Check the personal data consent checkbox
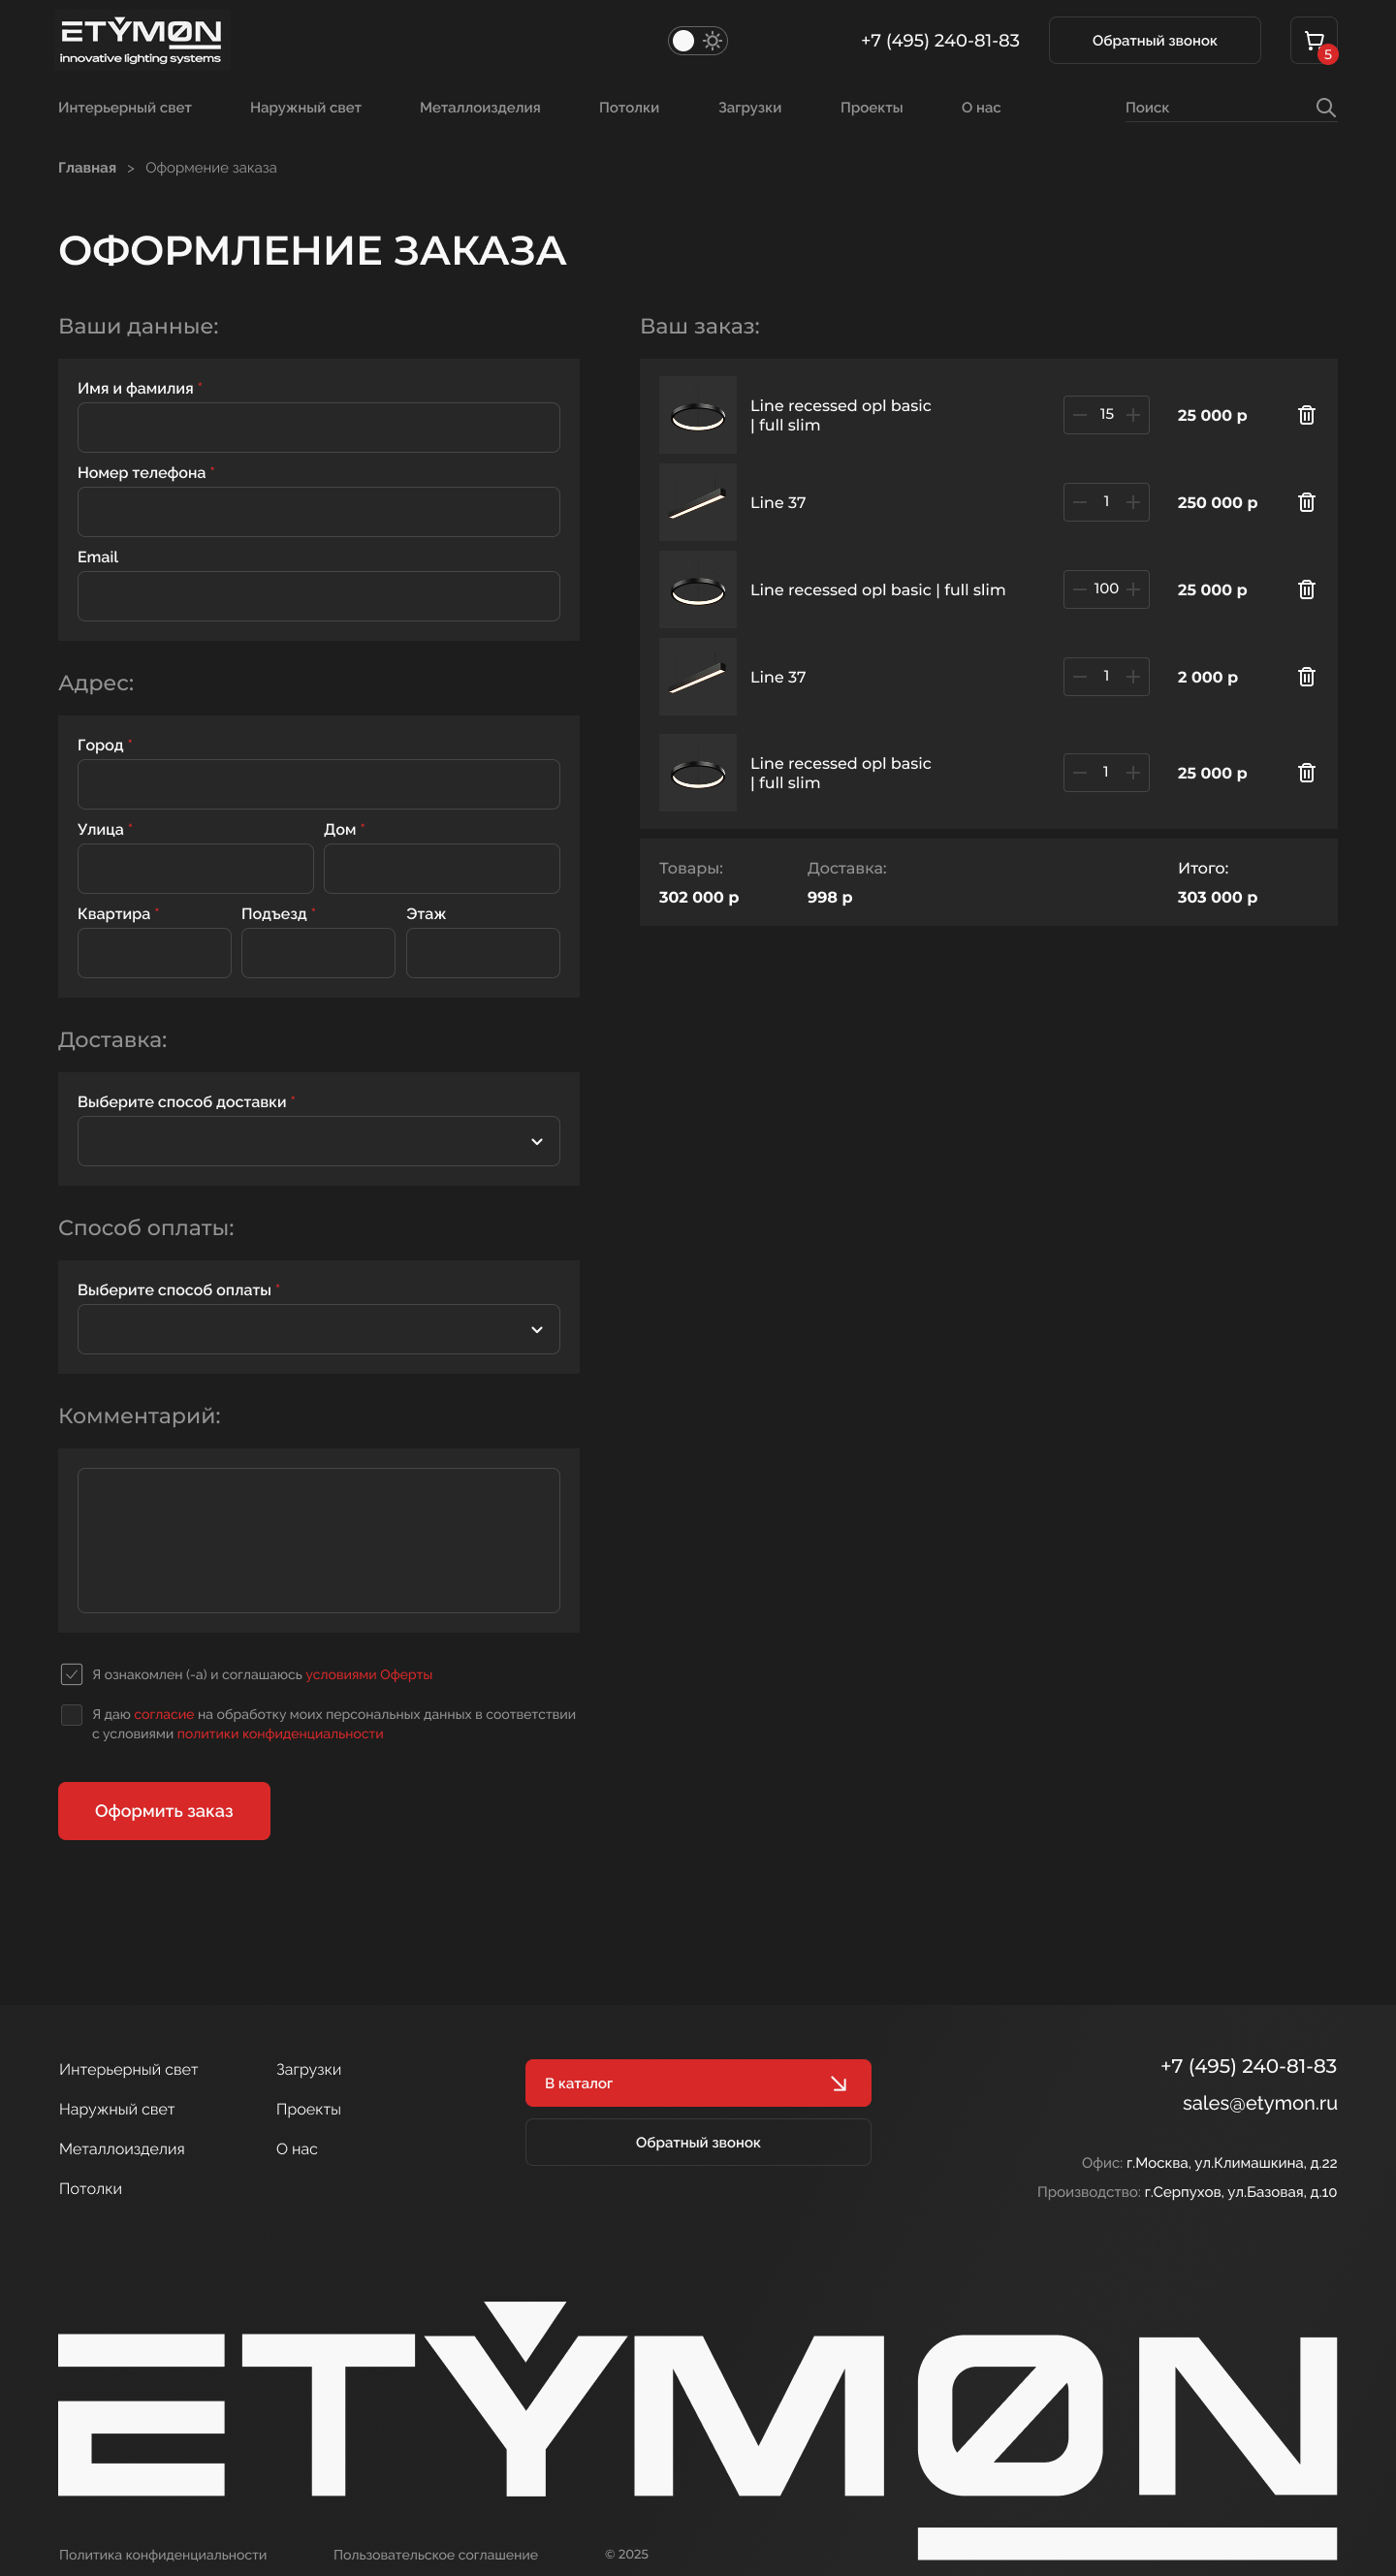 pos(71,1715)
